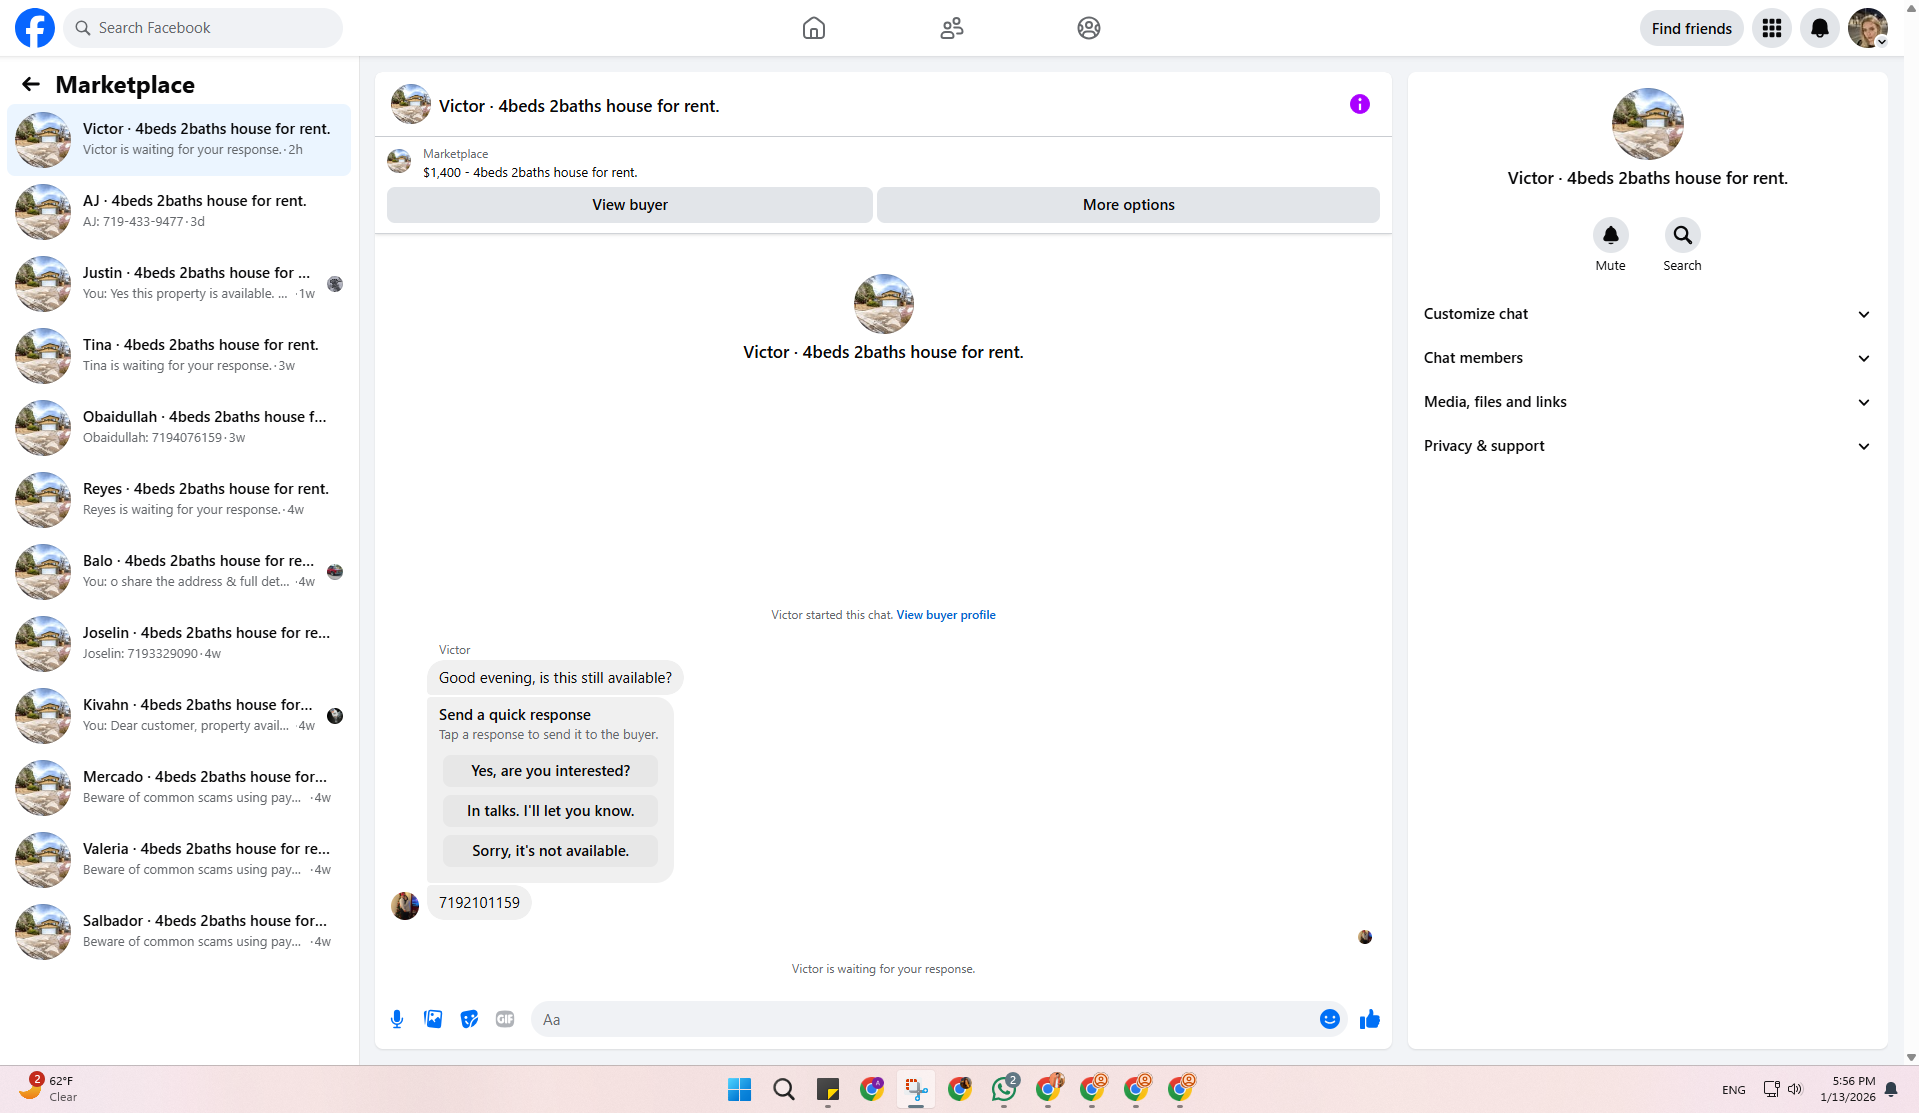Select the Victor conversation in the list

pos(179,140)
